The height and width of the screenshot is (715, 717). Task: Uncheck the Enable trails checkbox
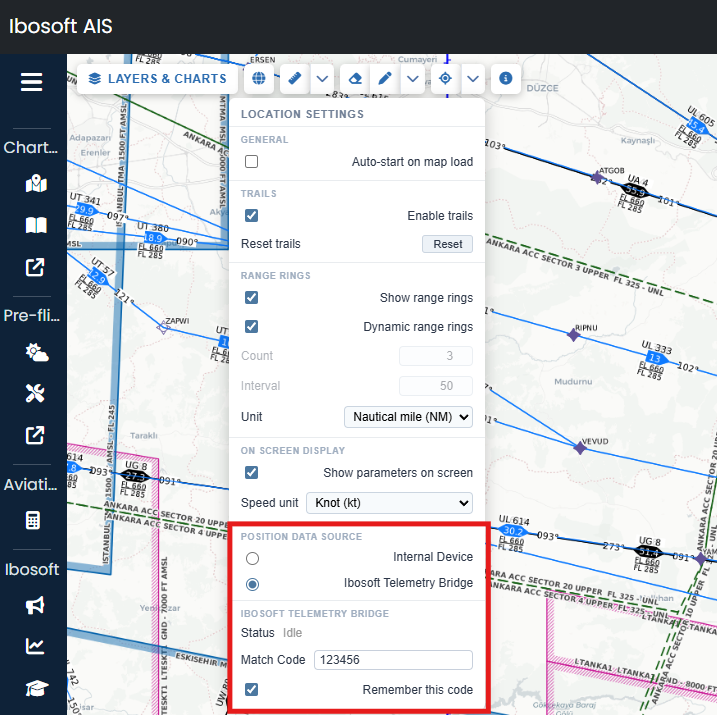tap(252, 216)
